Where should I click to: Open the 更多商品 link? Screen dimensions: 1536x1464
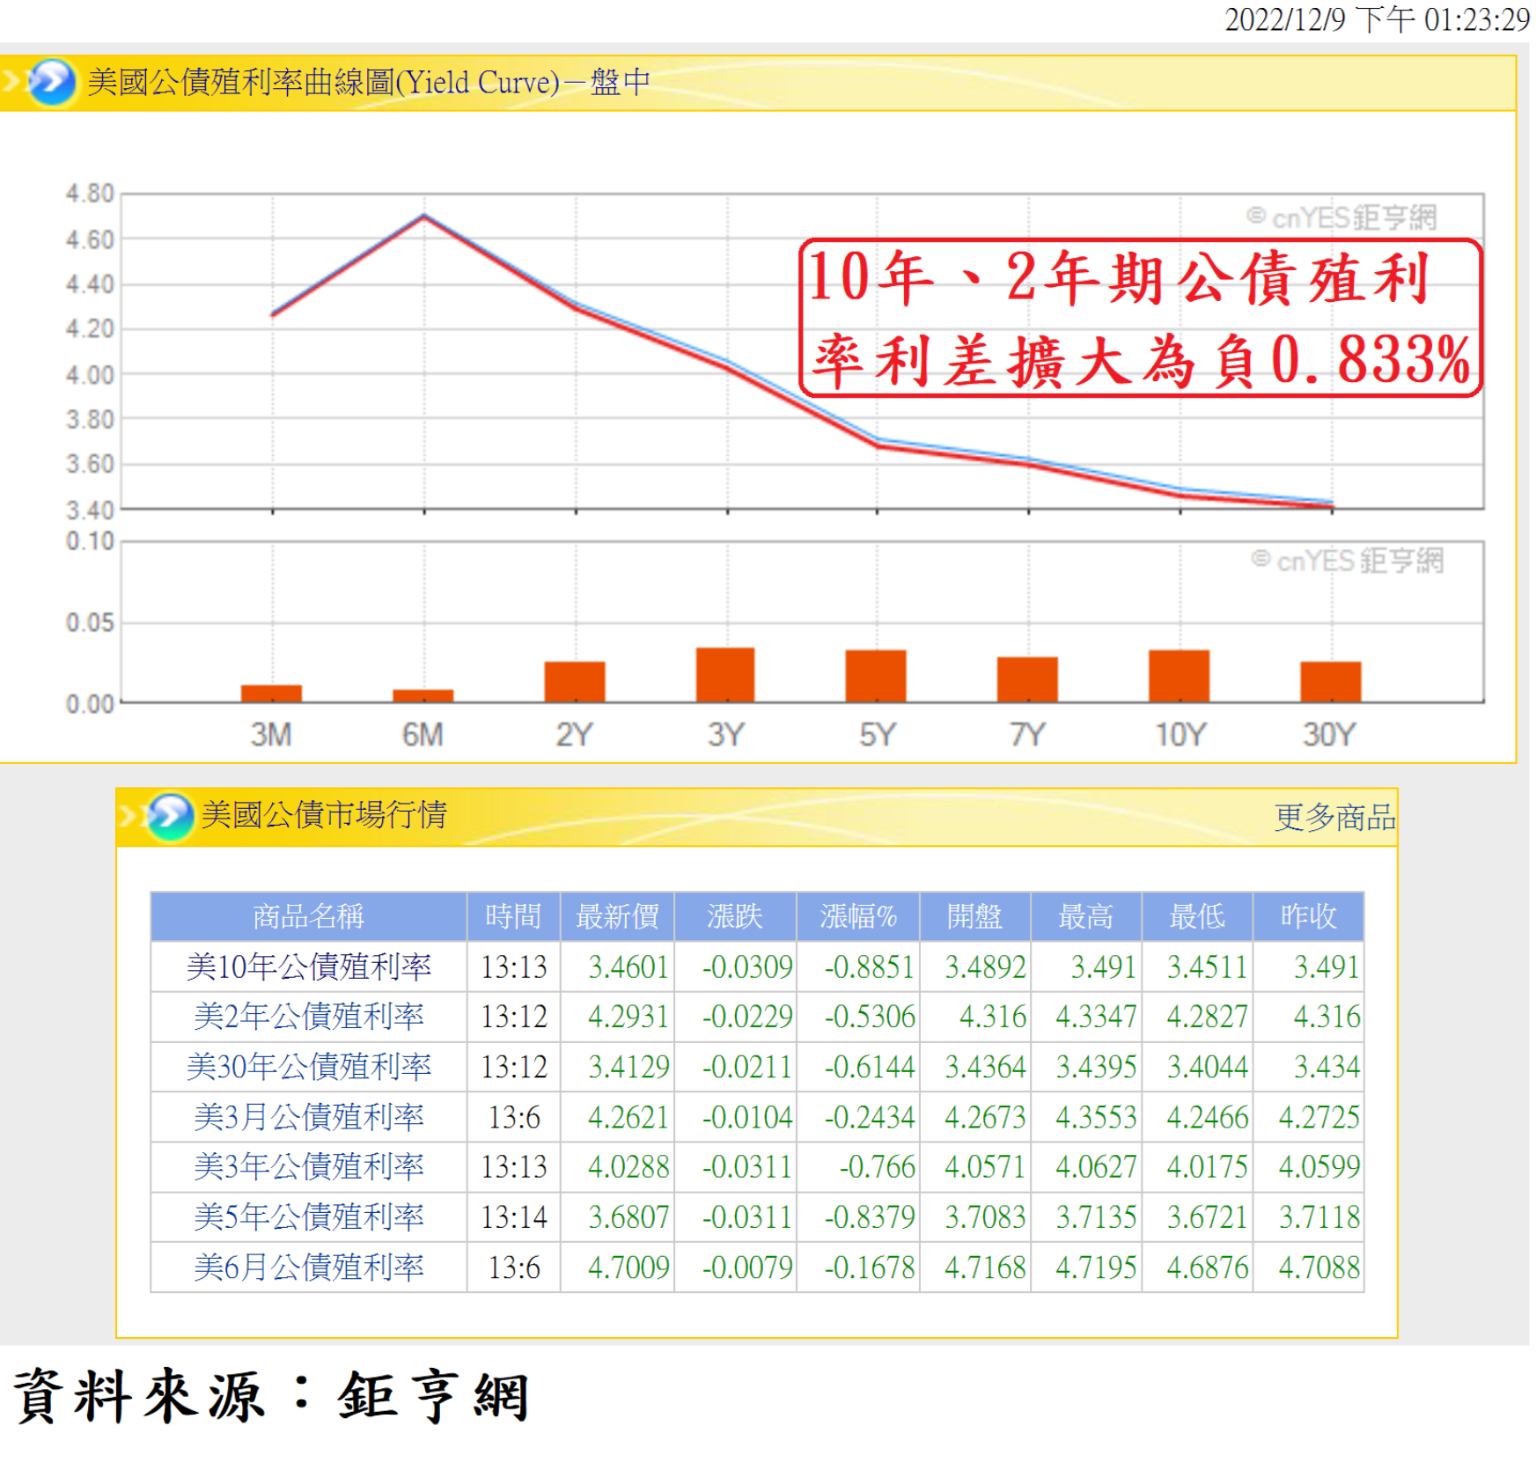(1333, 817)
